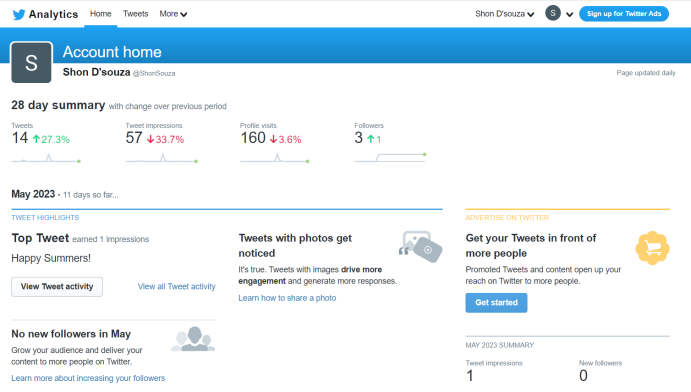691x392 pixels.
Task: Click the Followers sparkline chart
Action: pyautogui.click(x=390, y=157)
